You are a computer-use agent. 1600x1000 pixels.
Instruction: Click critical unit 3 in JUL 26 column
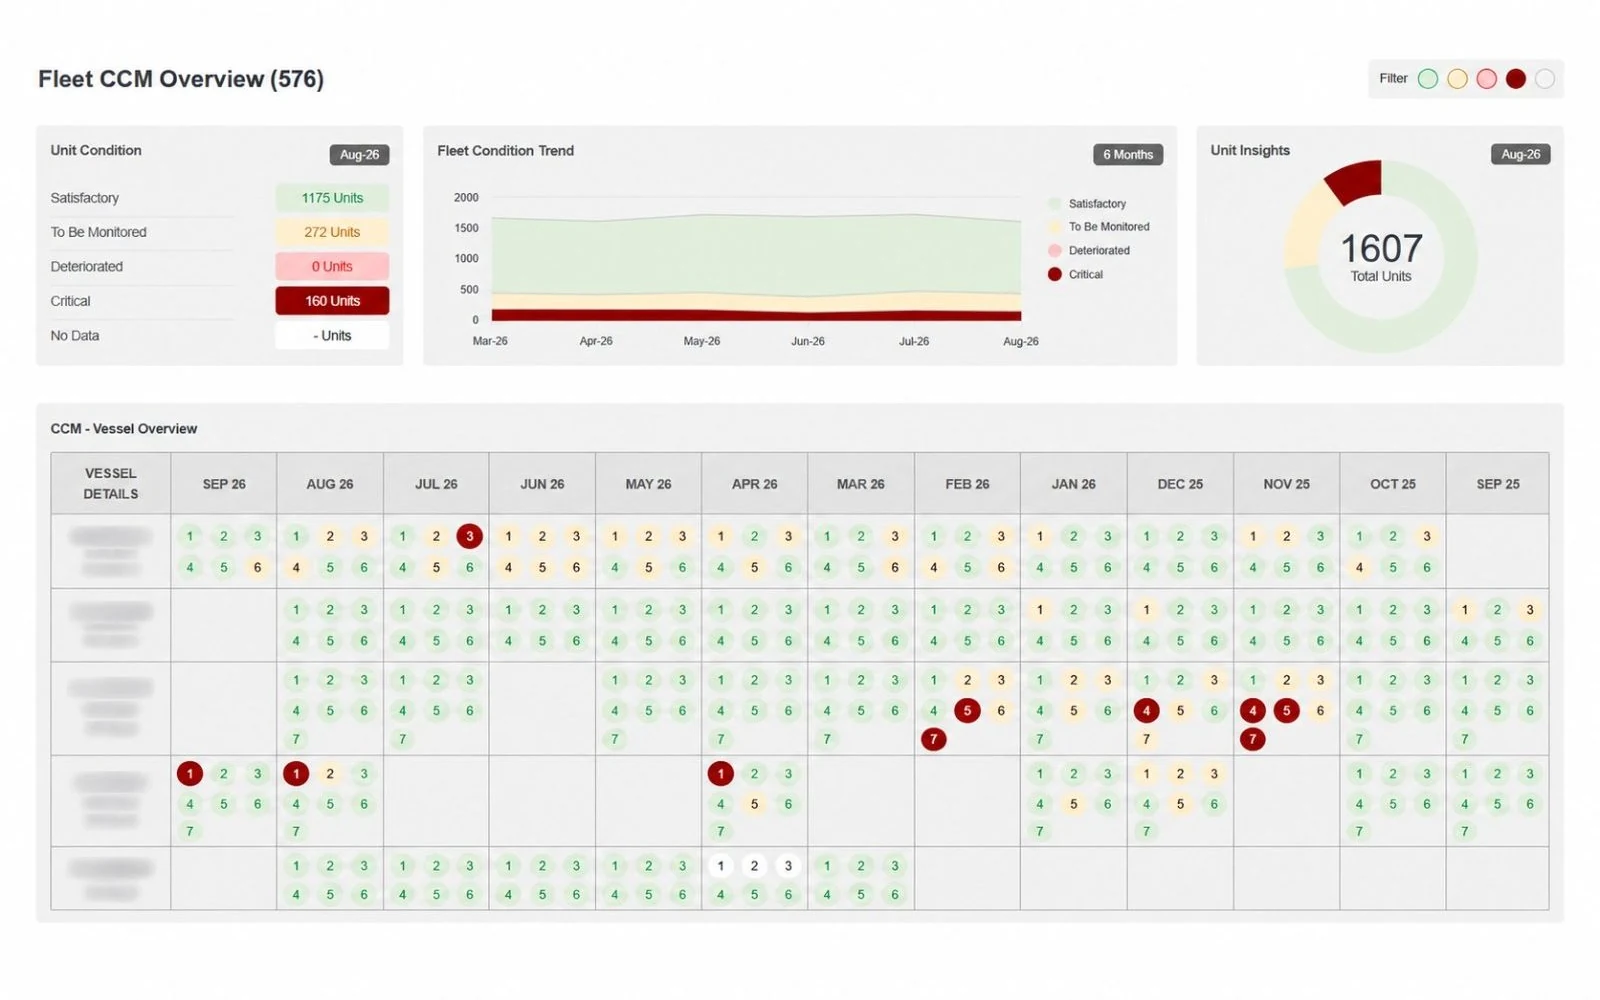click(x=469, y=536)
